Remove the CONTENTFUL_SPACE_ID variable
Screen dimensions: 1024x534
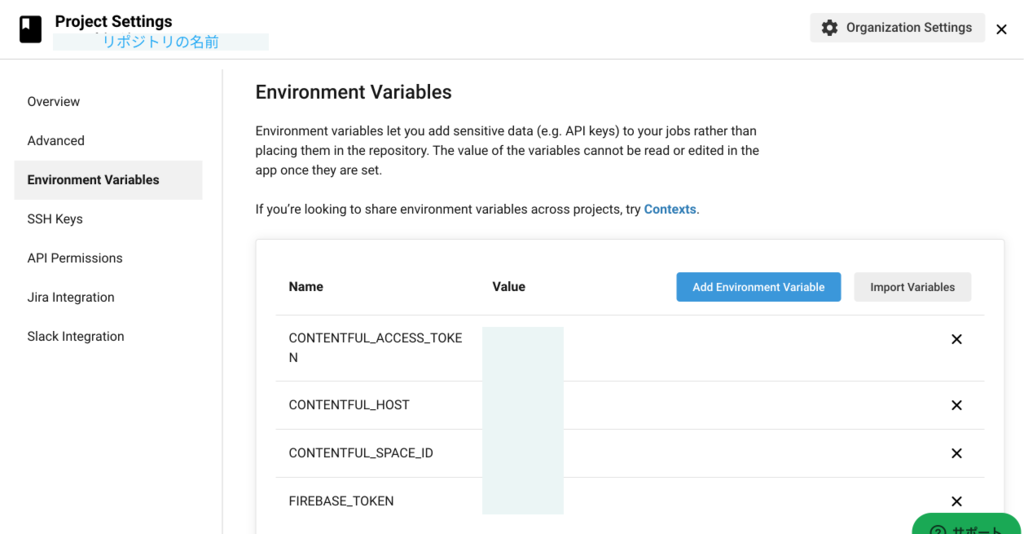pos(956,453)
